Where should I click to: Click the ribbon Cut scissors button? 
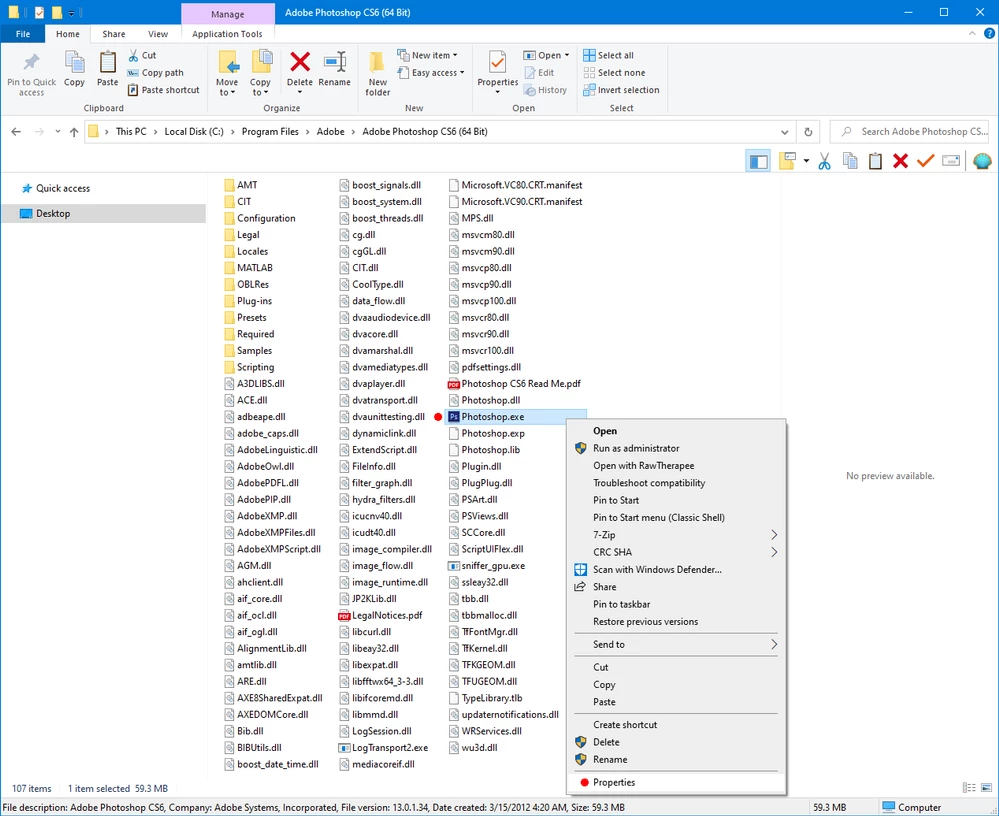point(141,55)
